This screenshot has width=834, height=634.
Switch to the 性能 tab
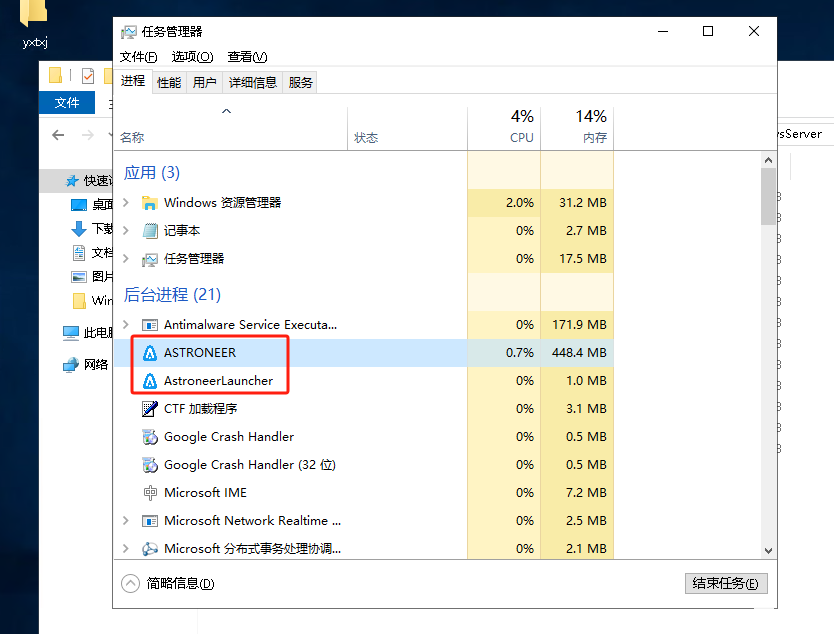(169, 82)
